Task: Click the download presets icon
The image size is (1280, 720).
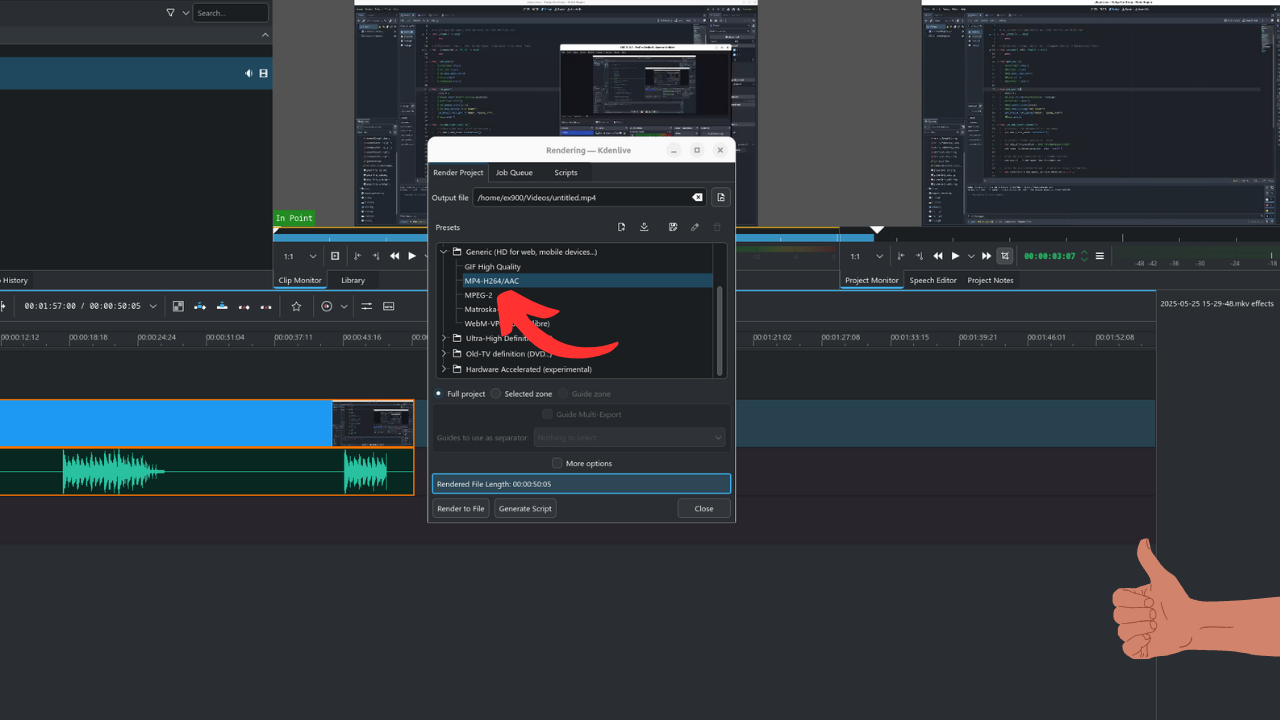Action: [x=644, y=228]
